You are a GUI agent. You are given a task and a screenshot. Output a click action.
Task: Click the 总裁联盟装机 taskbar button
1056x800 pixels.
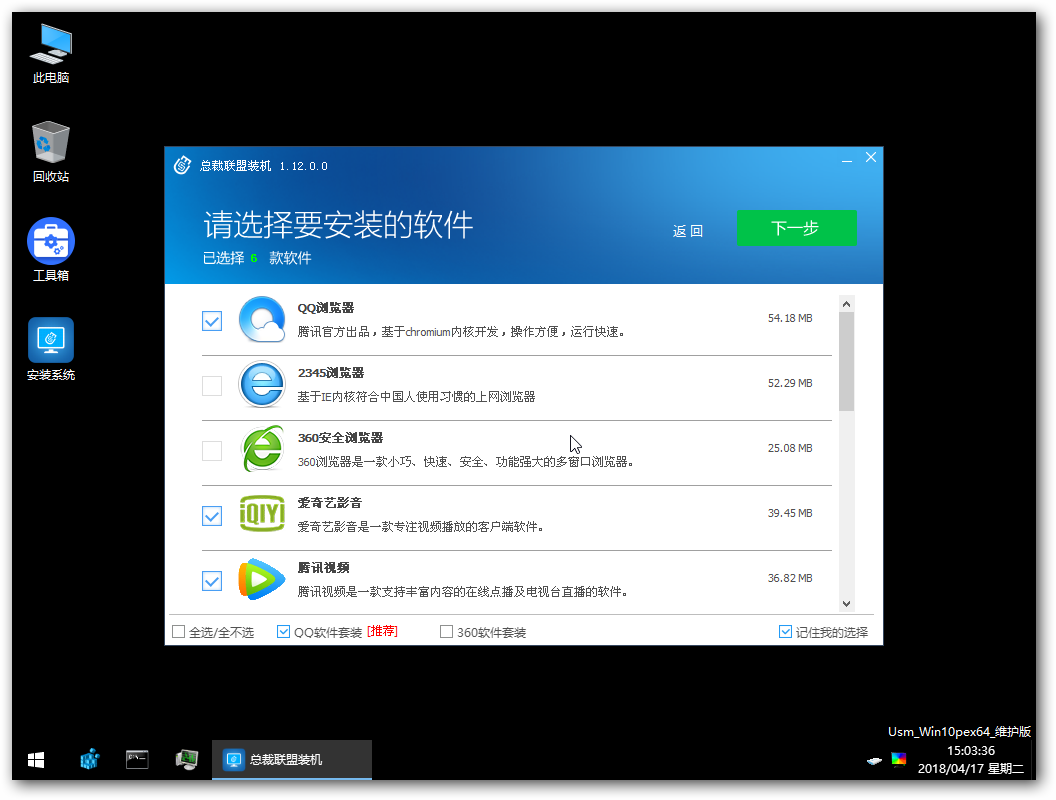pyautogui.click(x=292, y=760)
